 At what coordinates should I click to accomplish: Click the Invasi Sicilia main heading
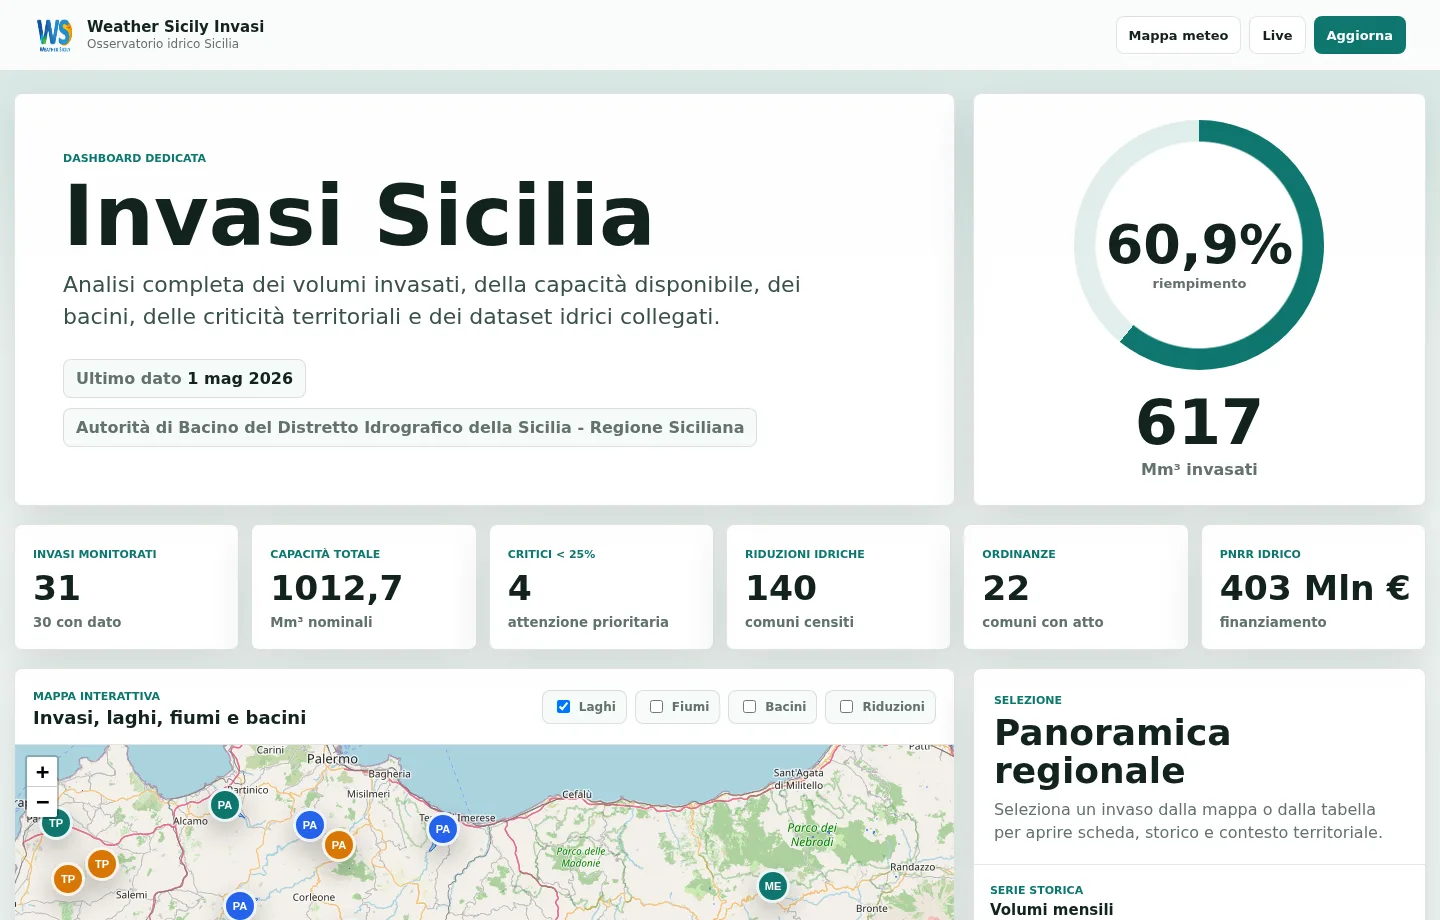358,214
